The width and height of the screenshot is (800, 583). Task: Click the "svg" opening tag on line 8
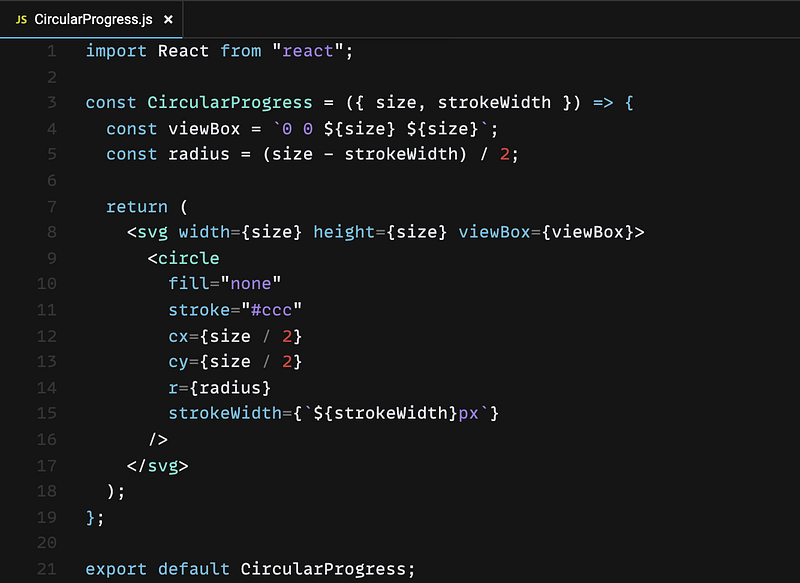pyautogui.click(x=153, y=232)
